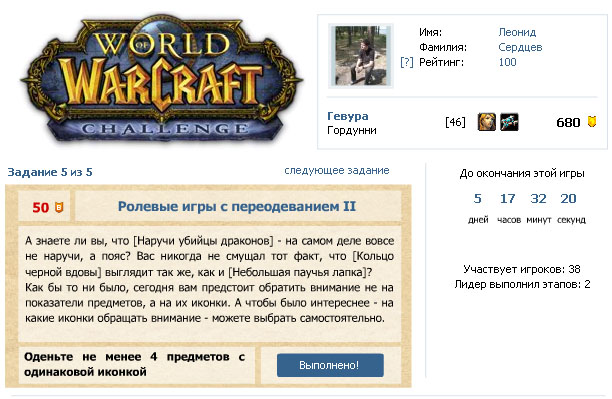Click the [?] rating help link
Viewport: 612px width, 399px height.
tap(406, 62)
